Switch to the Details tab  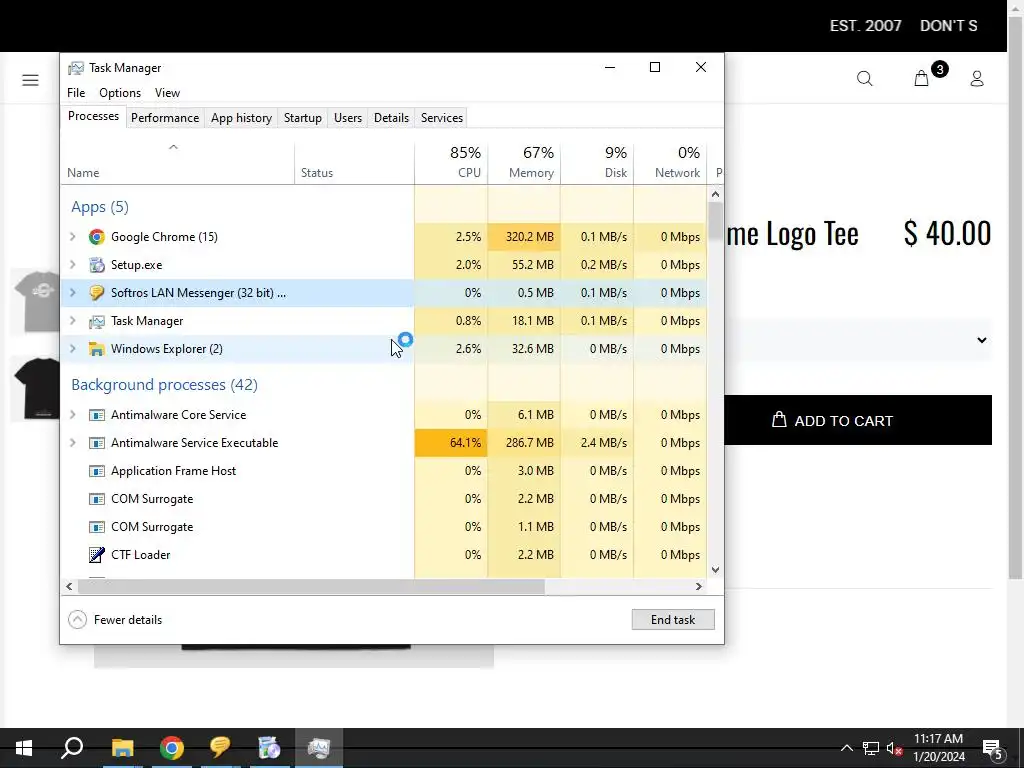[x=391, y=118]
